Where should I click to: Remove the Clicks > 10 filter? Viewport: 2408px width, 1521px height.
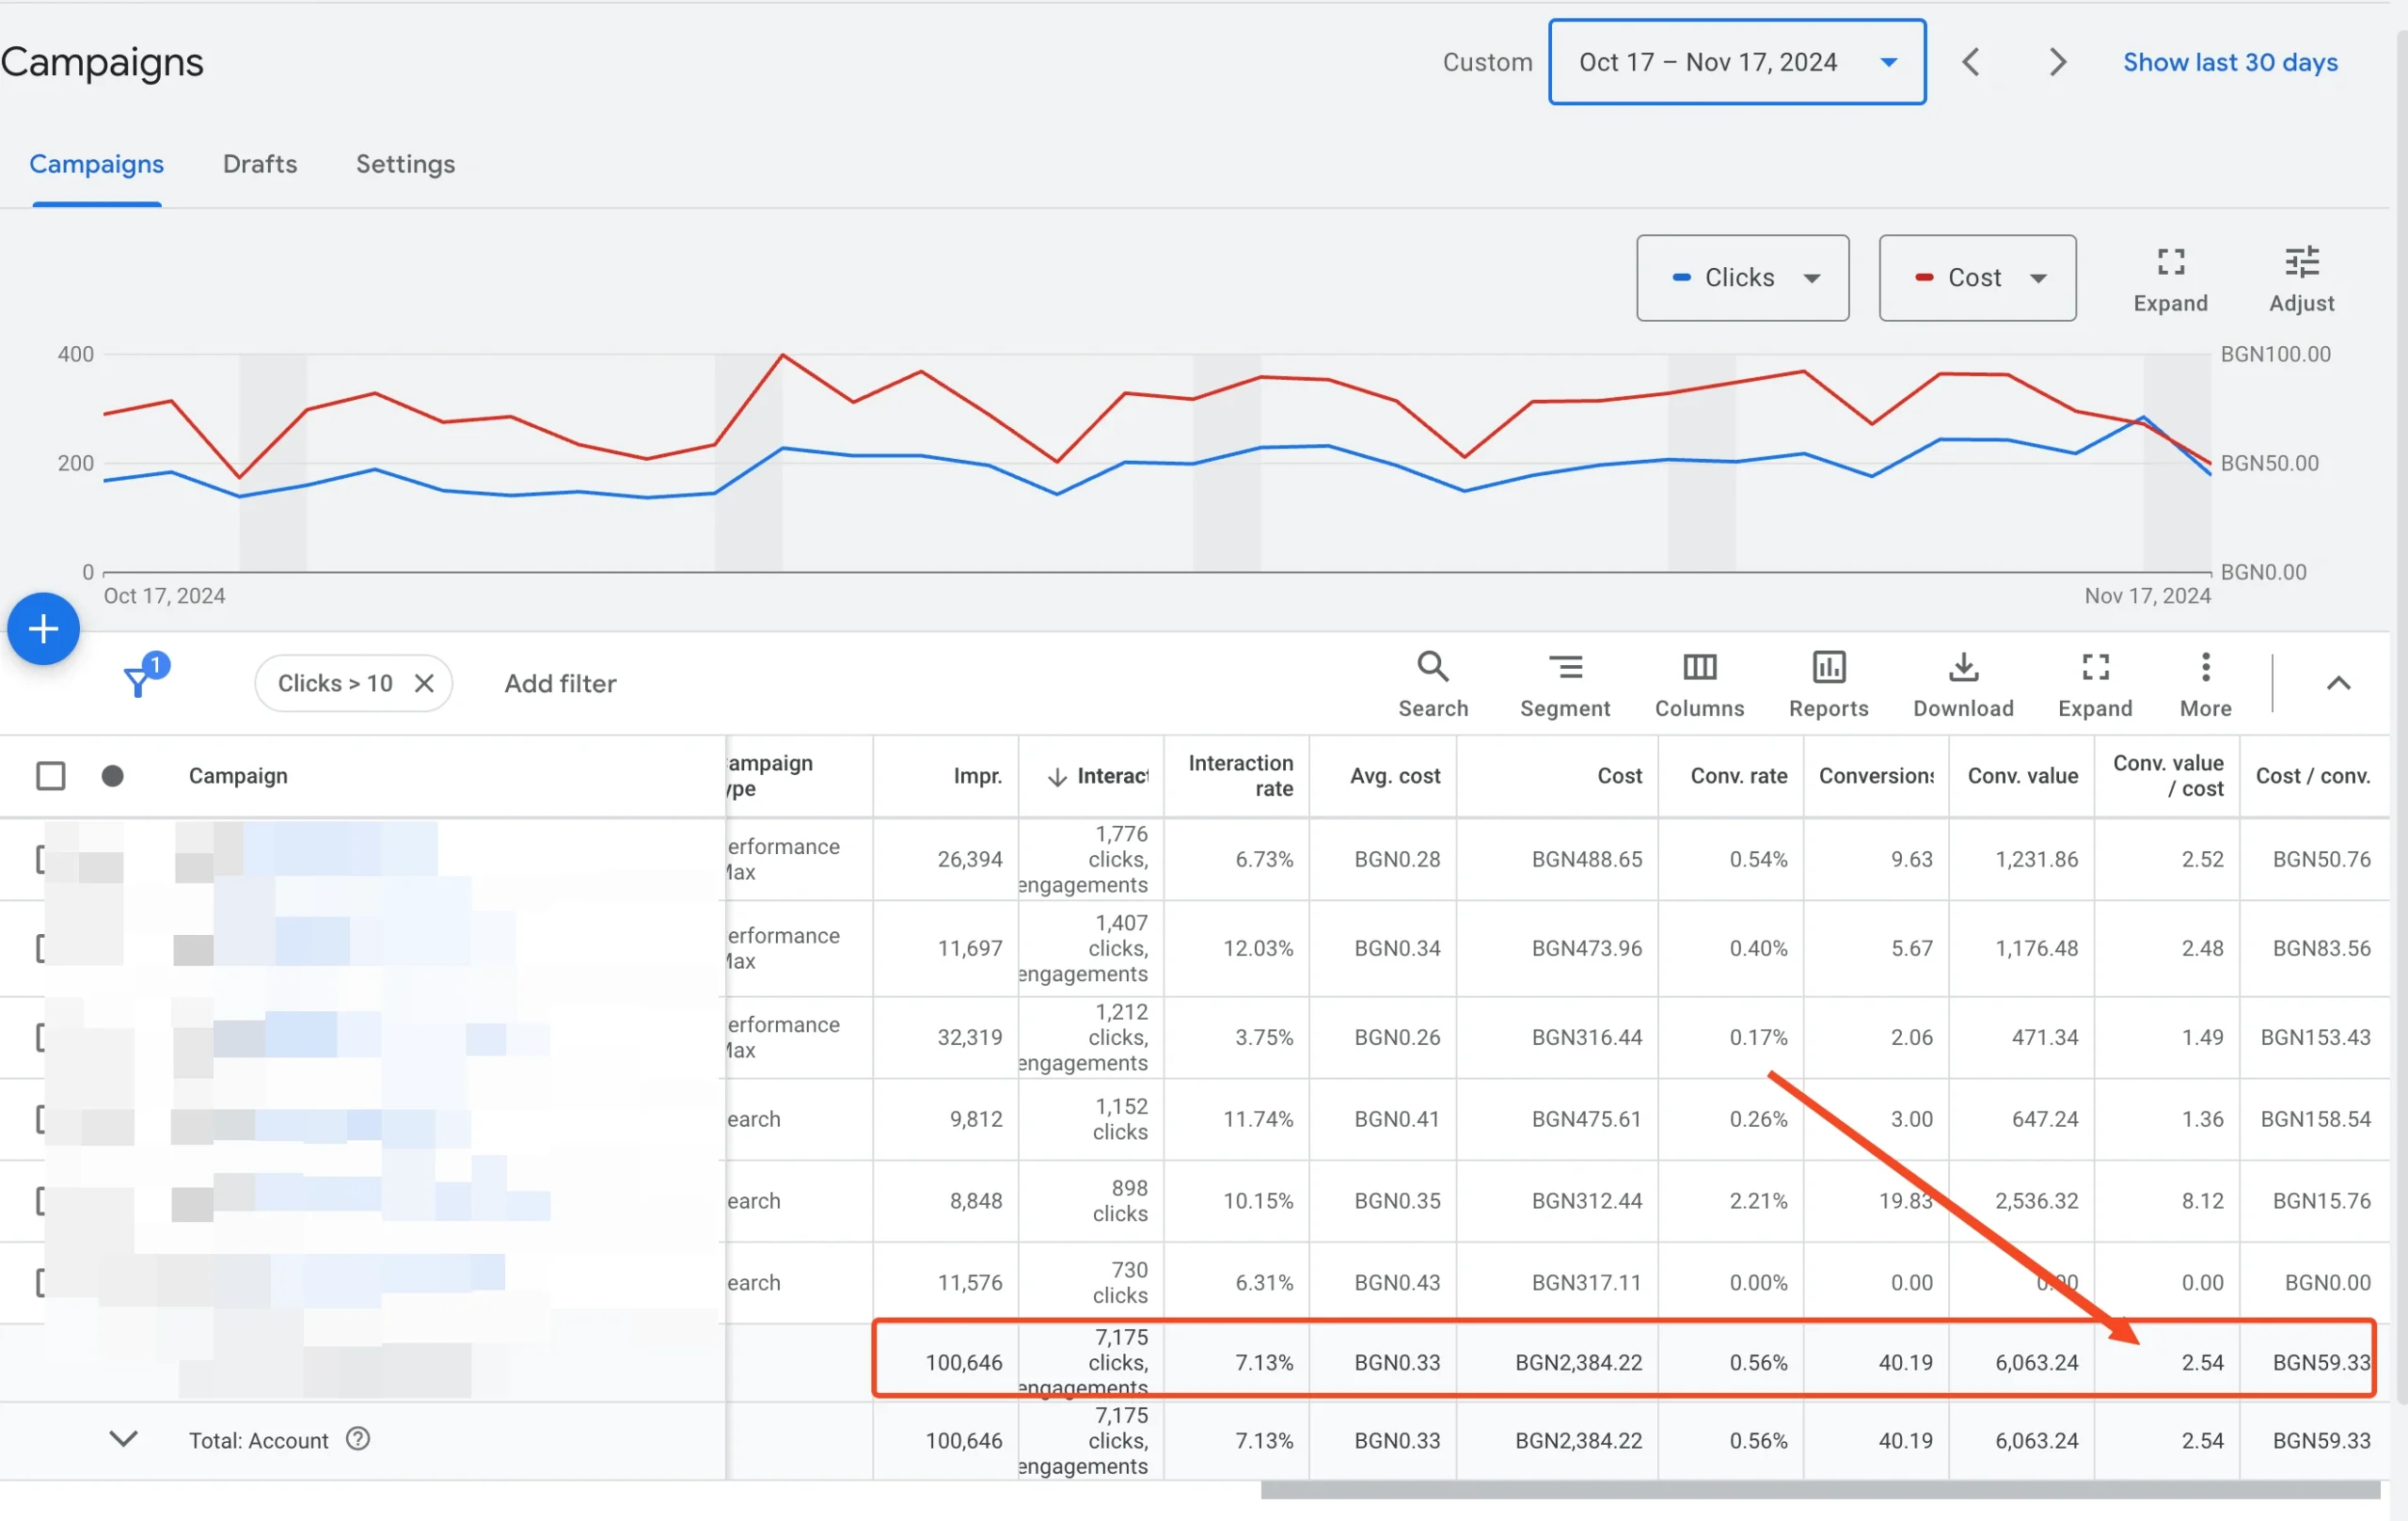pyautogui.click(x=424, y=683)
